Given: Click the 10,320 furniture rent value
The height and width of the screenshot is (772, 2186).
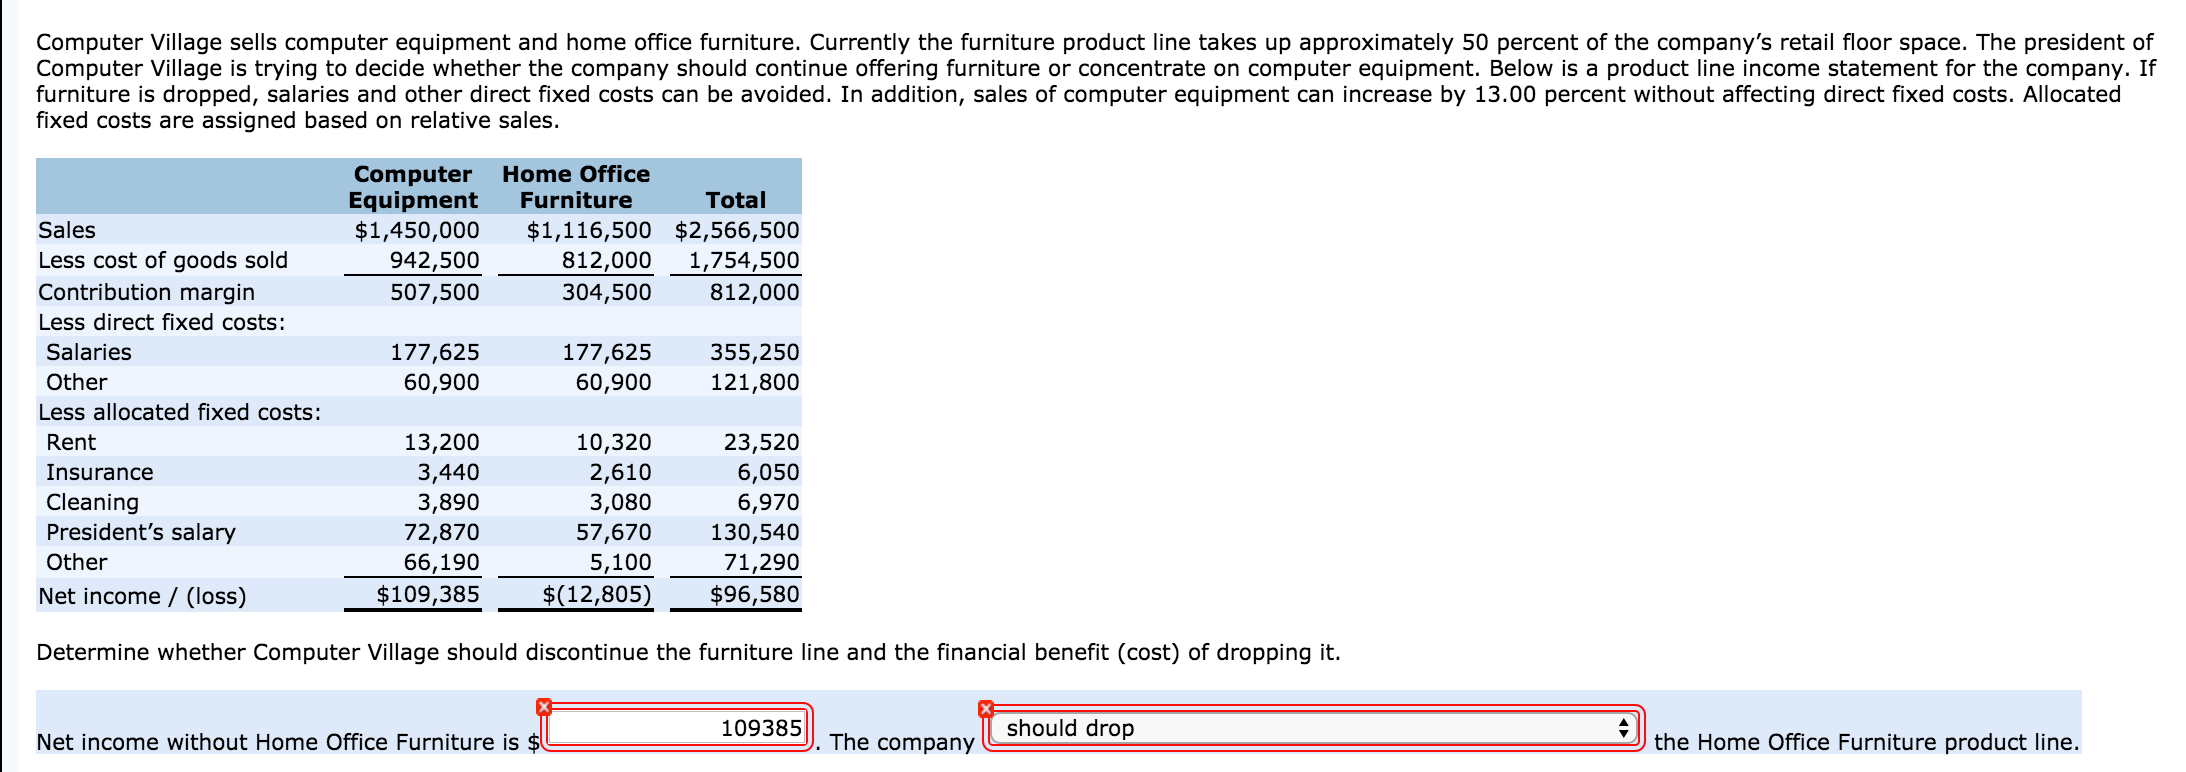Looking at the screenshot, I should (613, 442).
